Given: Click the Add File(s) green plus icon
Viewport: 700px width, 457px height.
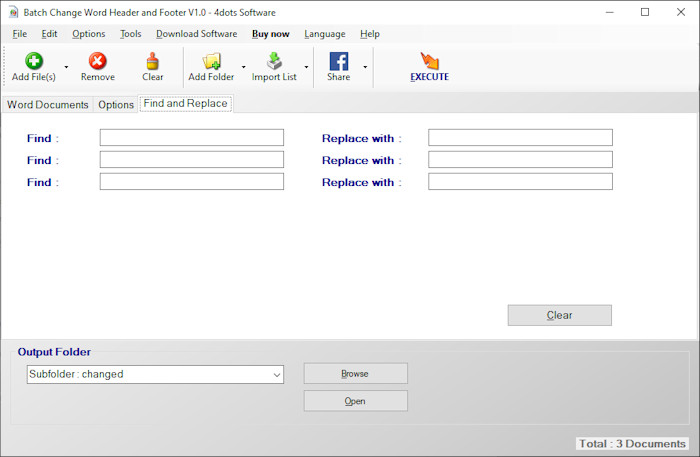Looking at the screenshot, I should [34, 61].
